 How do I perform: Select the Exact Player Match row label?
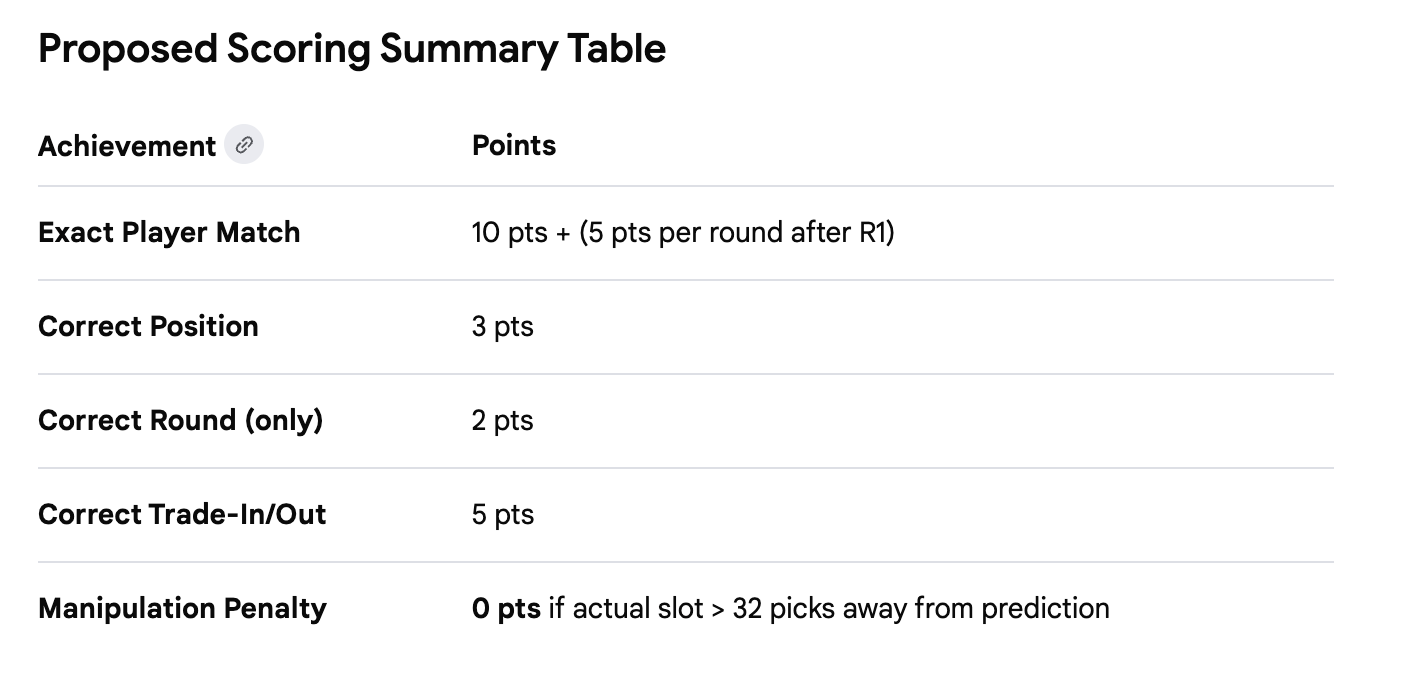point(169,232)
